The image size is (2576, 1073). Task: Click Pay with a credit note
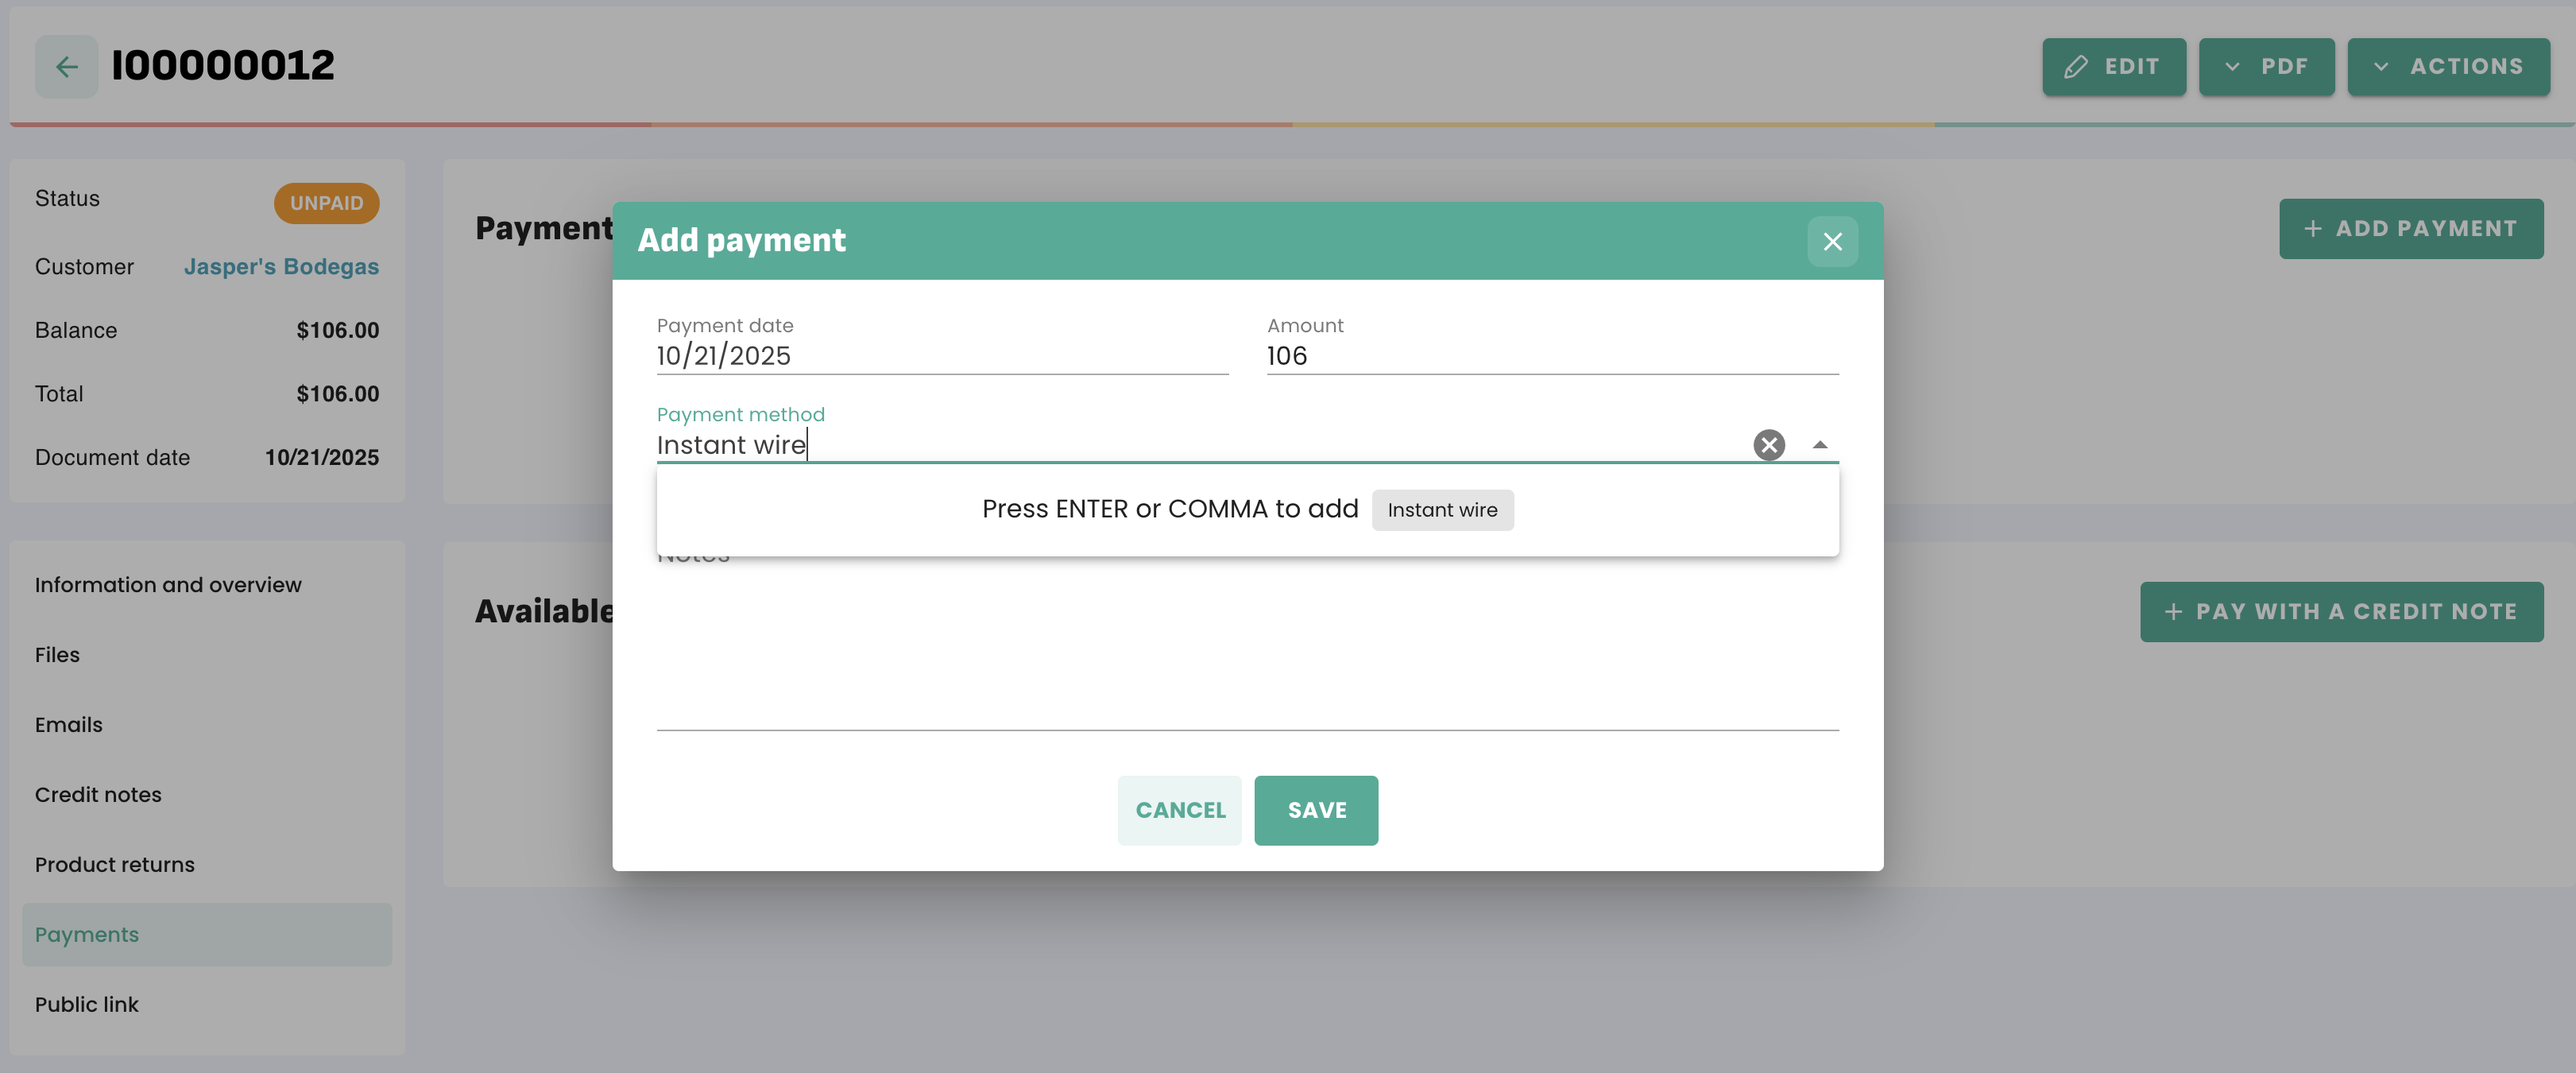point(2340,612)
